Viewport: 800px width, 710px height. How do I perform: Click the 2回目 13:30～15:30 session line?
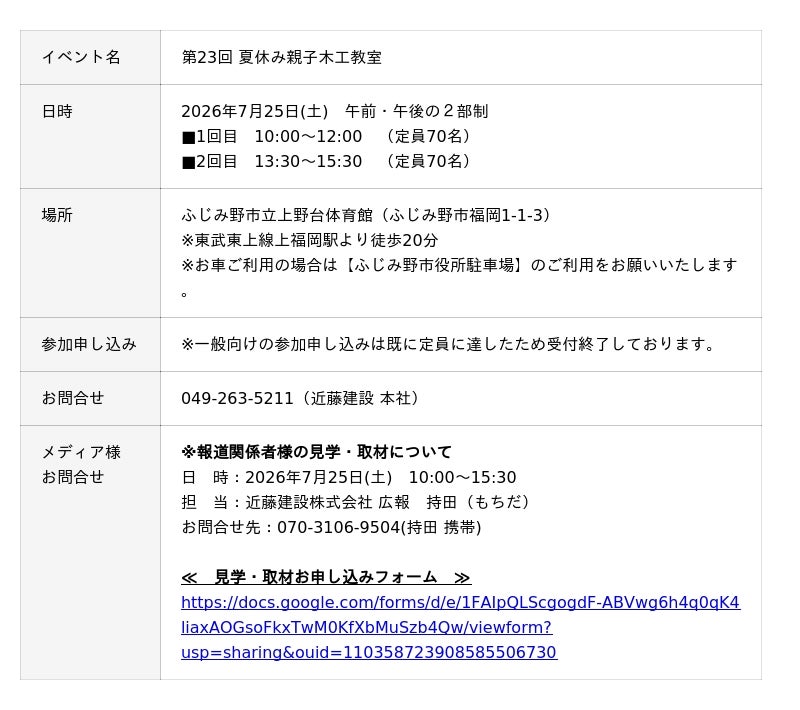(x=327, y=161)
